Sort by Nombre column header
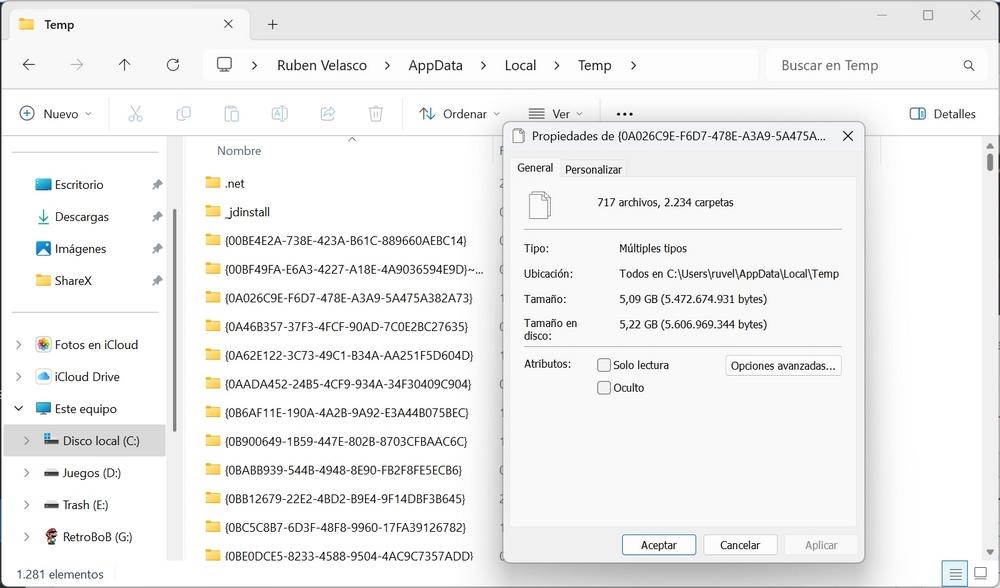The width and height of the screenshot is (1000, 588). click(x=239, y=151)
